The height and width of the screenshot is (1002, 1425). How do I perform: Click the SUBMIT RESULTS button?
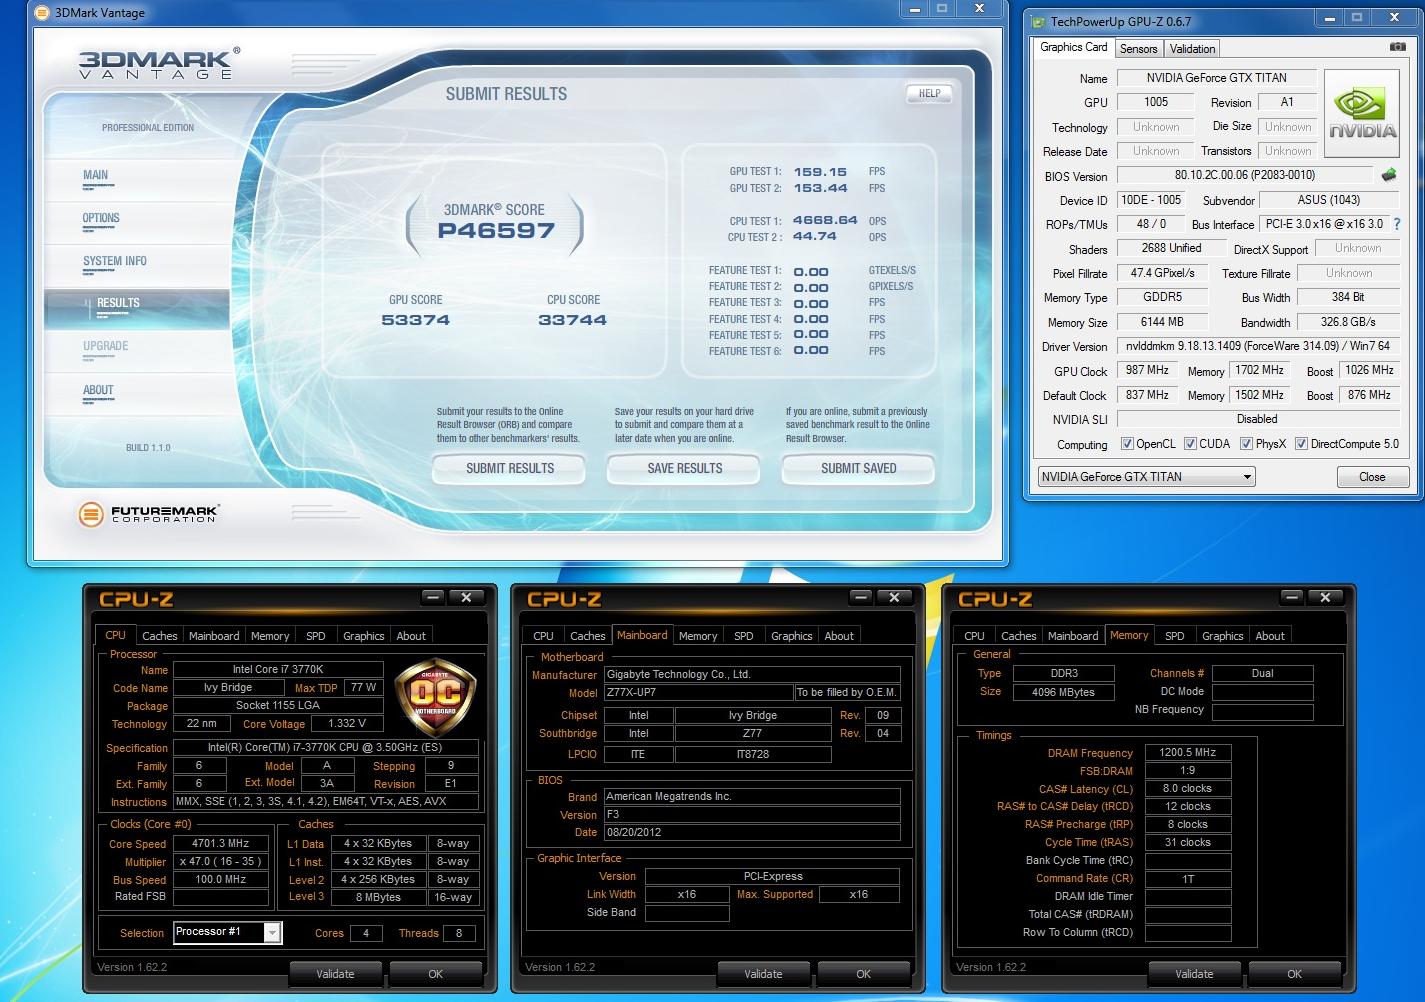coord(509,468)
